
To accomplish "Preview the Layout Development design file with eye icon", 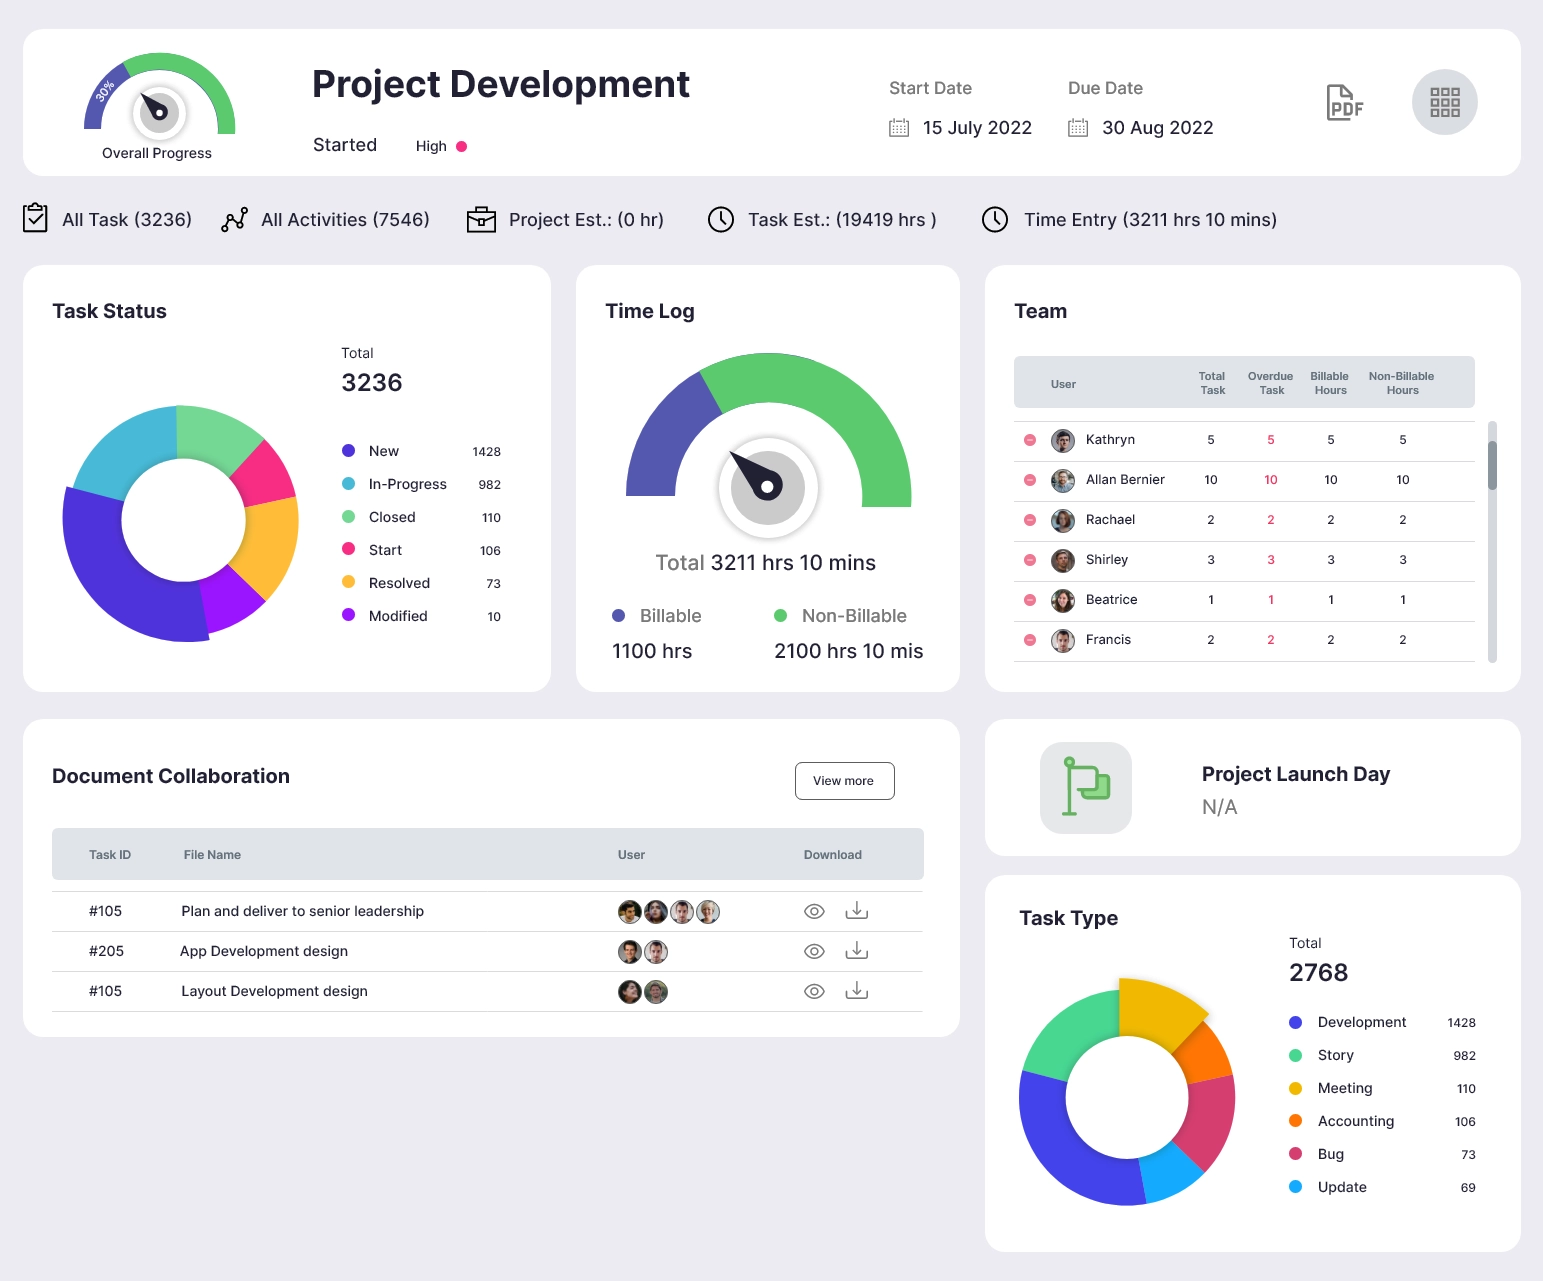I will click(x=815, y=991).
